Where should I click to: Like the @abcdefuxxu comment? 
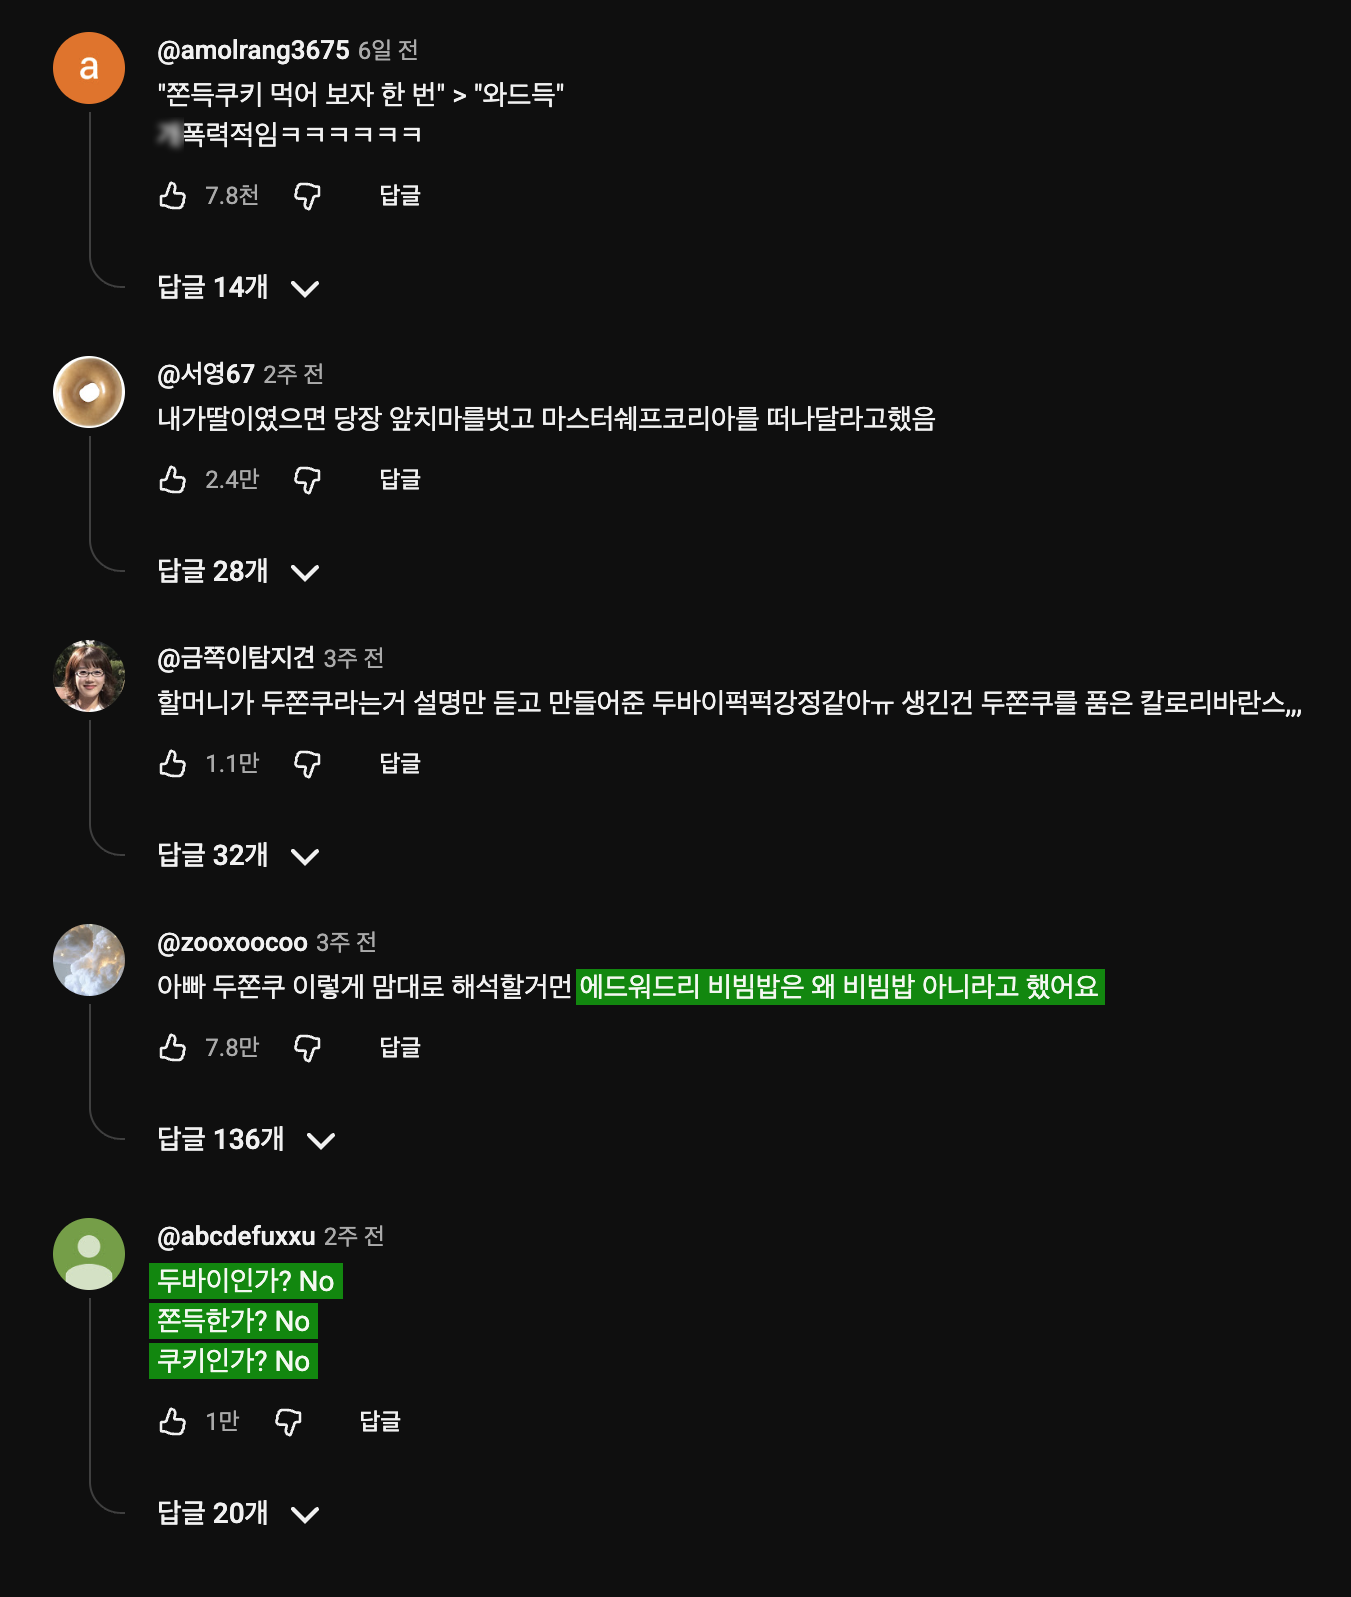[173, 1422]
